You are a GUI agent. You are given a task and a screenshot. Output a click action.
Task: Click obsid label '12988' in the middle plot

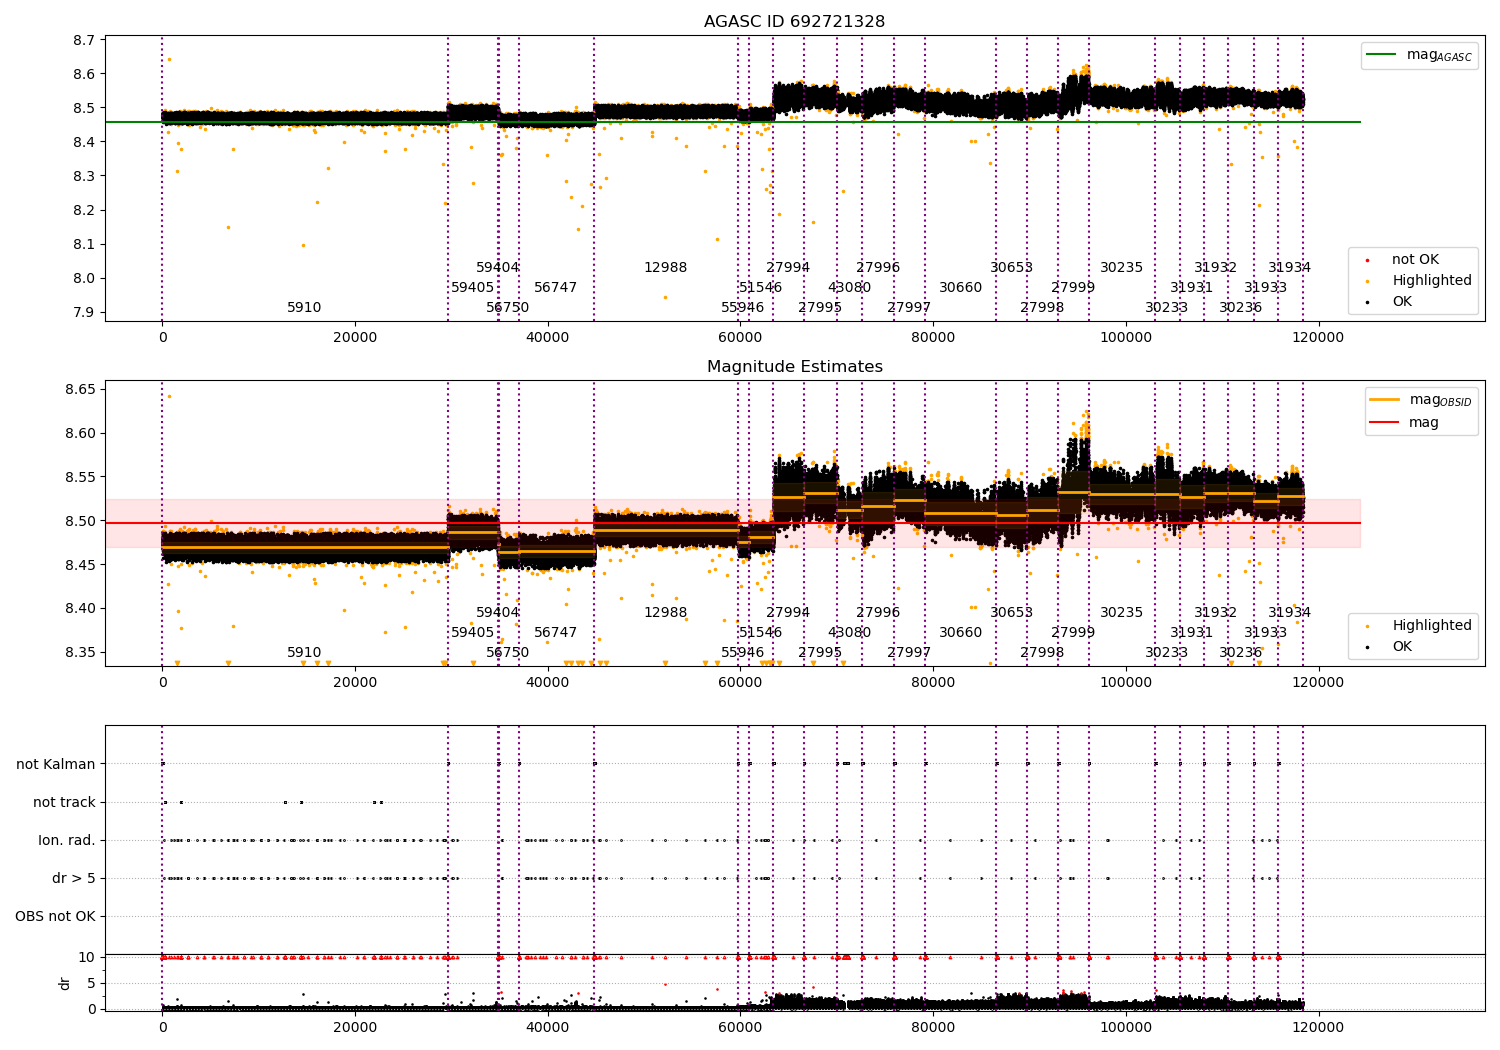tap(665, 613)
